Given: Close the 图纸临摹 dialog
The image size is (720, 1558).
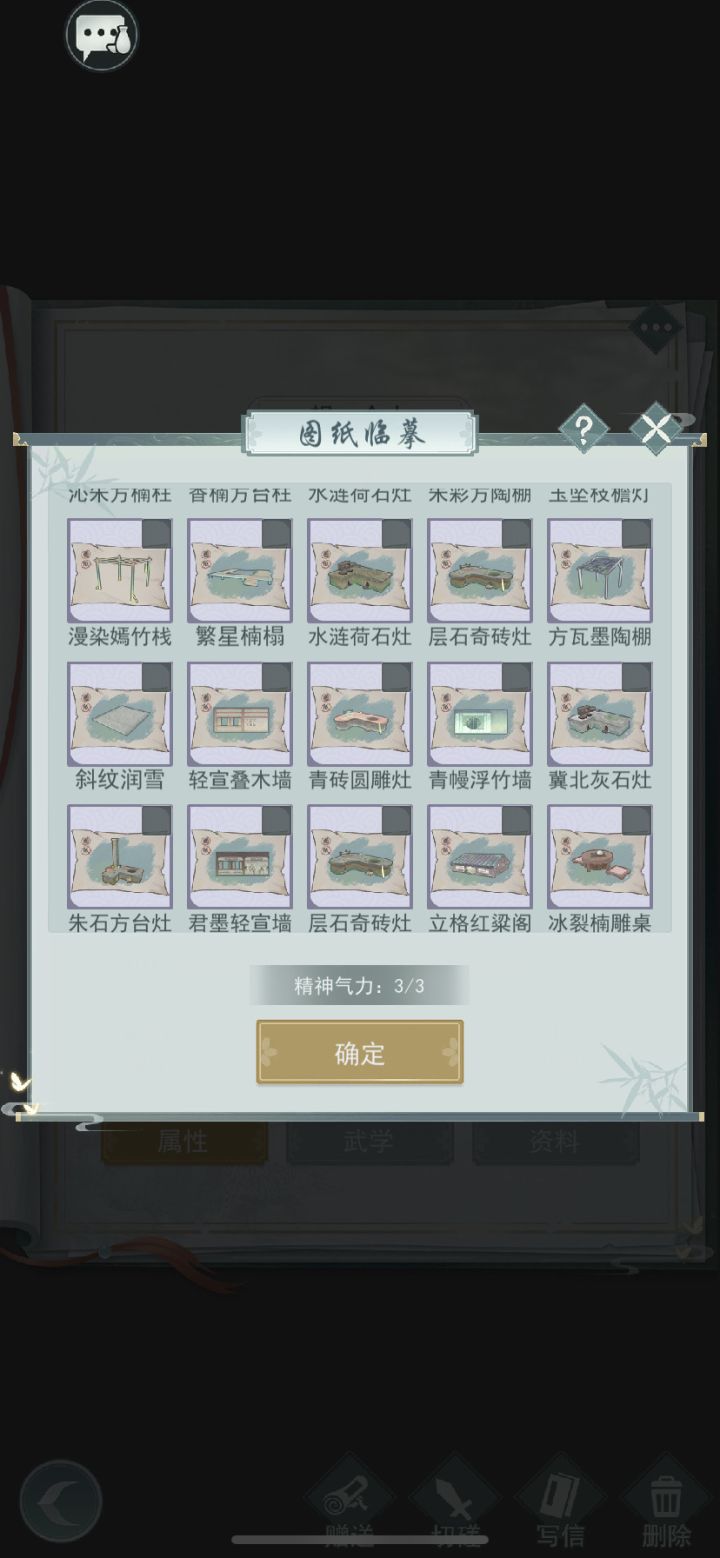Looking at the screenshot, I should (656, 429).
